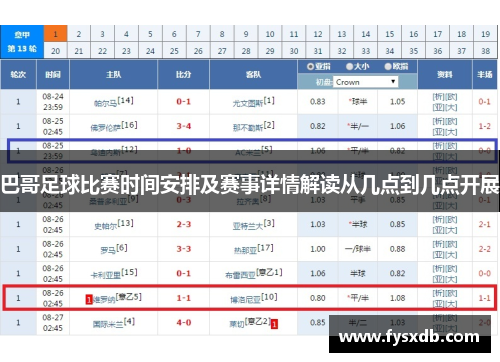Screen dimensions: 500x362
Task: Click the 2-3 score link
Action: coord(183,224)
